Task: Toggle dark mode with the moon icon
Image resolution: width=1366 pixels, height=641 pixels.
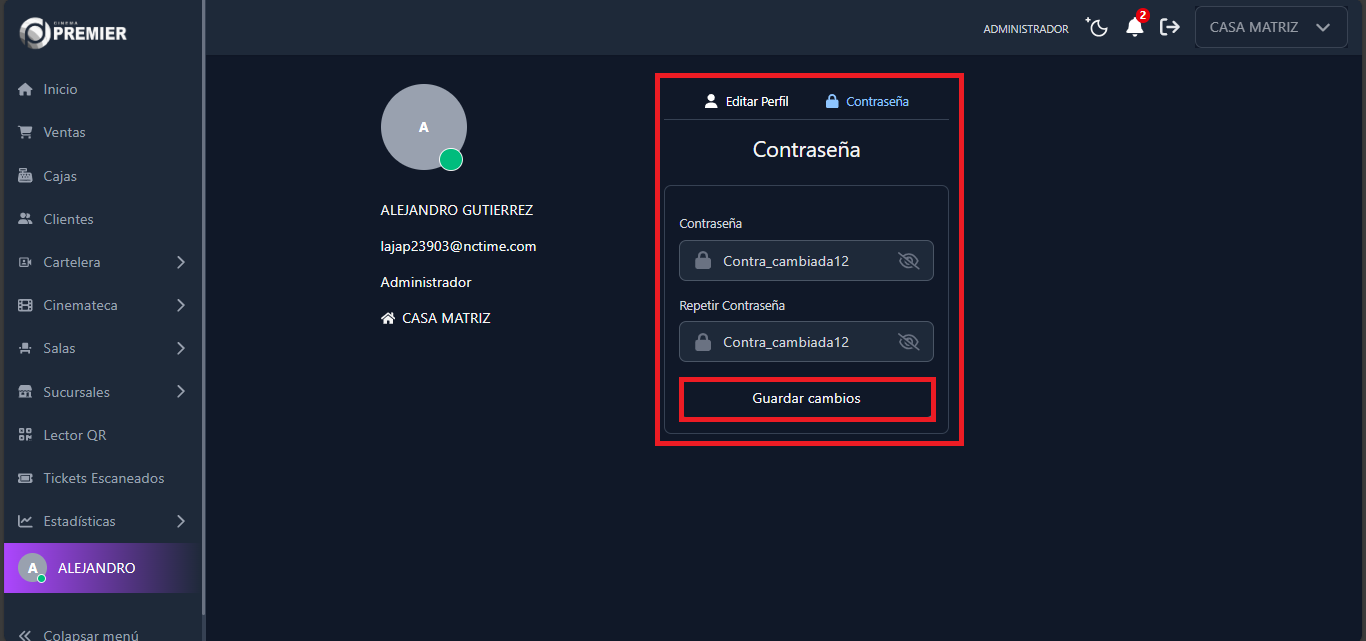Action: (x=1097, y=27)
